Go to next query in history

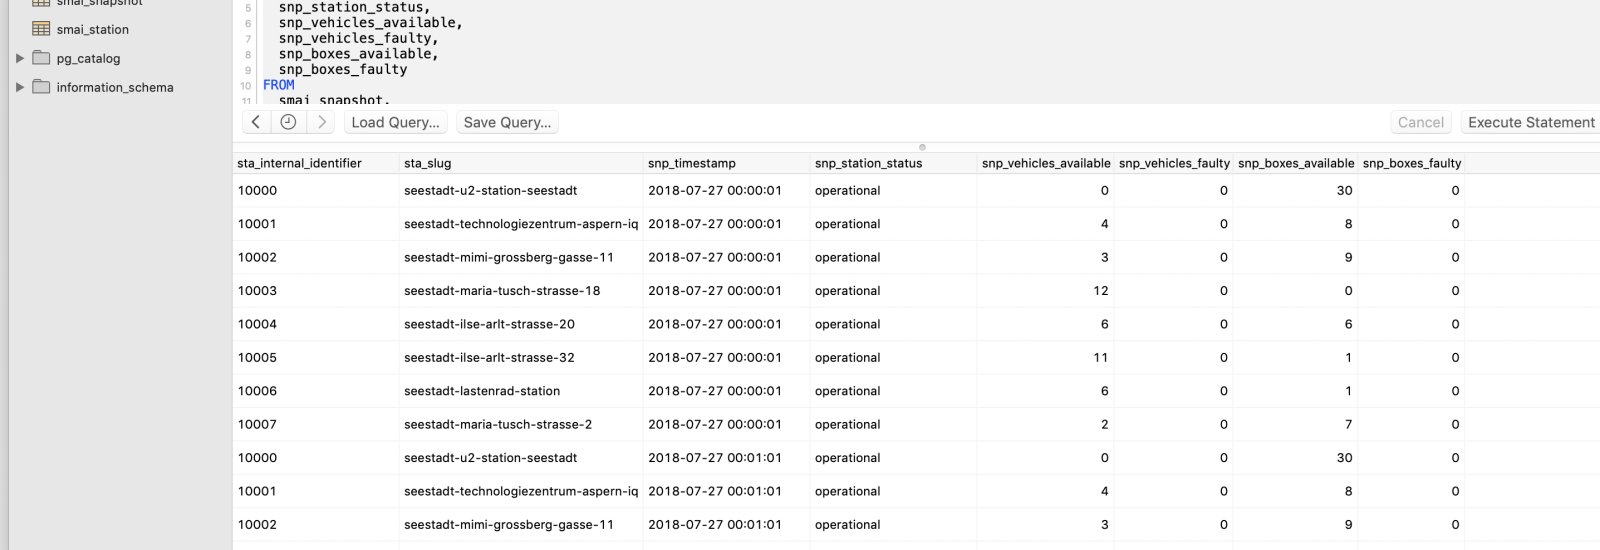(x=321, y=122)
